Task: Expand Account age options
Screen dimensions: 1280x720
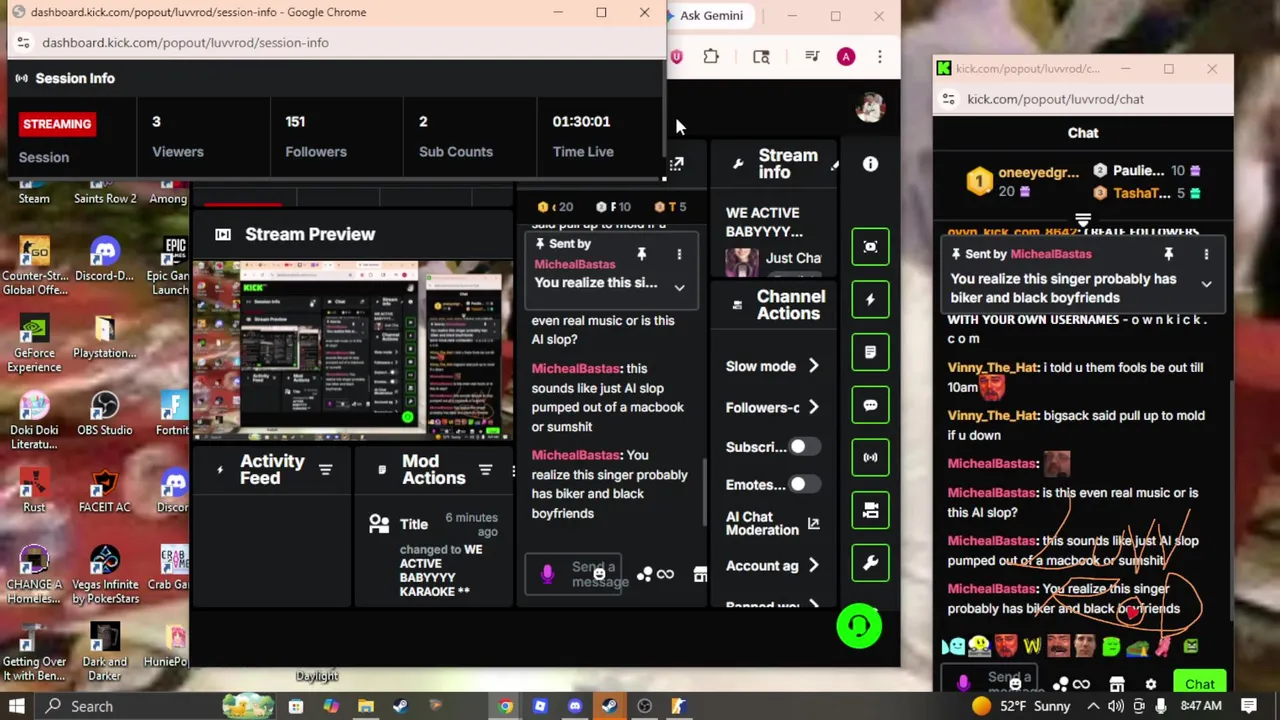Action: coord(813,566)
